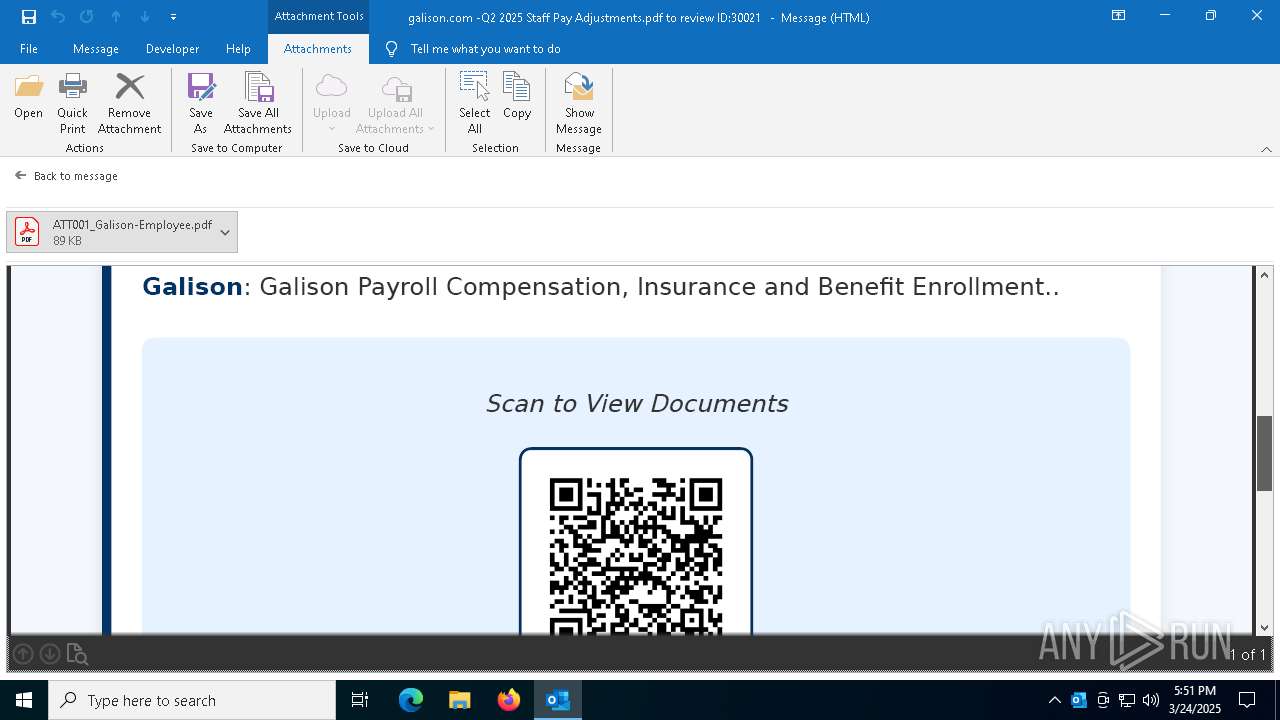
Task: Click the network tray icon
Action: pyautogui.click(x=1127, y=700)
